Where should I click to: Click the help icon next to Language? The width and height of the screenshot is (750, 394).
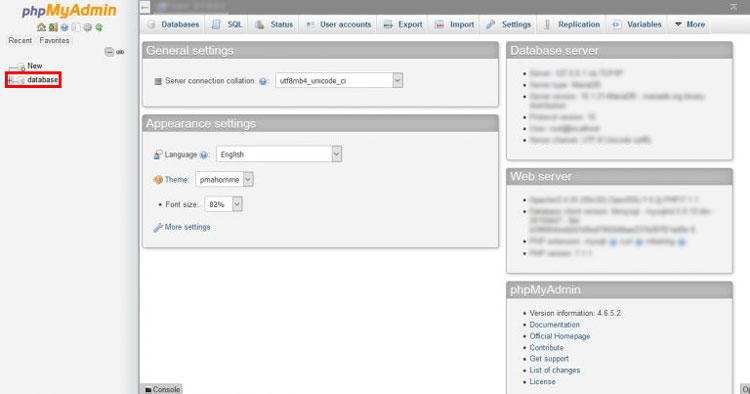204,155
